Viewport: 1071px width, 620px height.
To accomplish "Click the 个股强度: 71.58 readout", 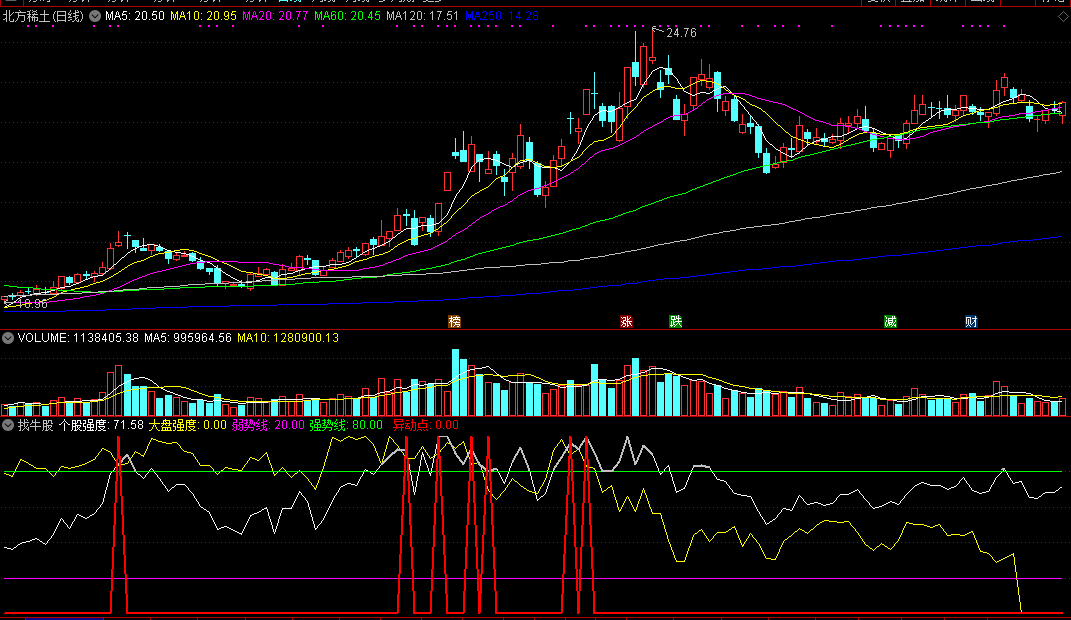I will coord(101,425).
